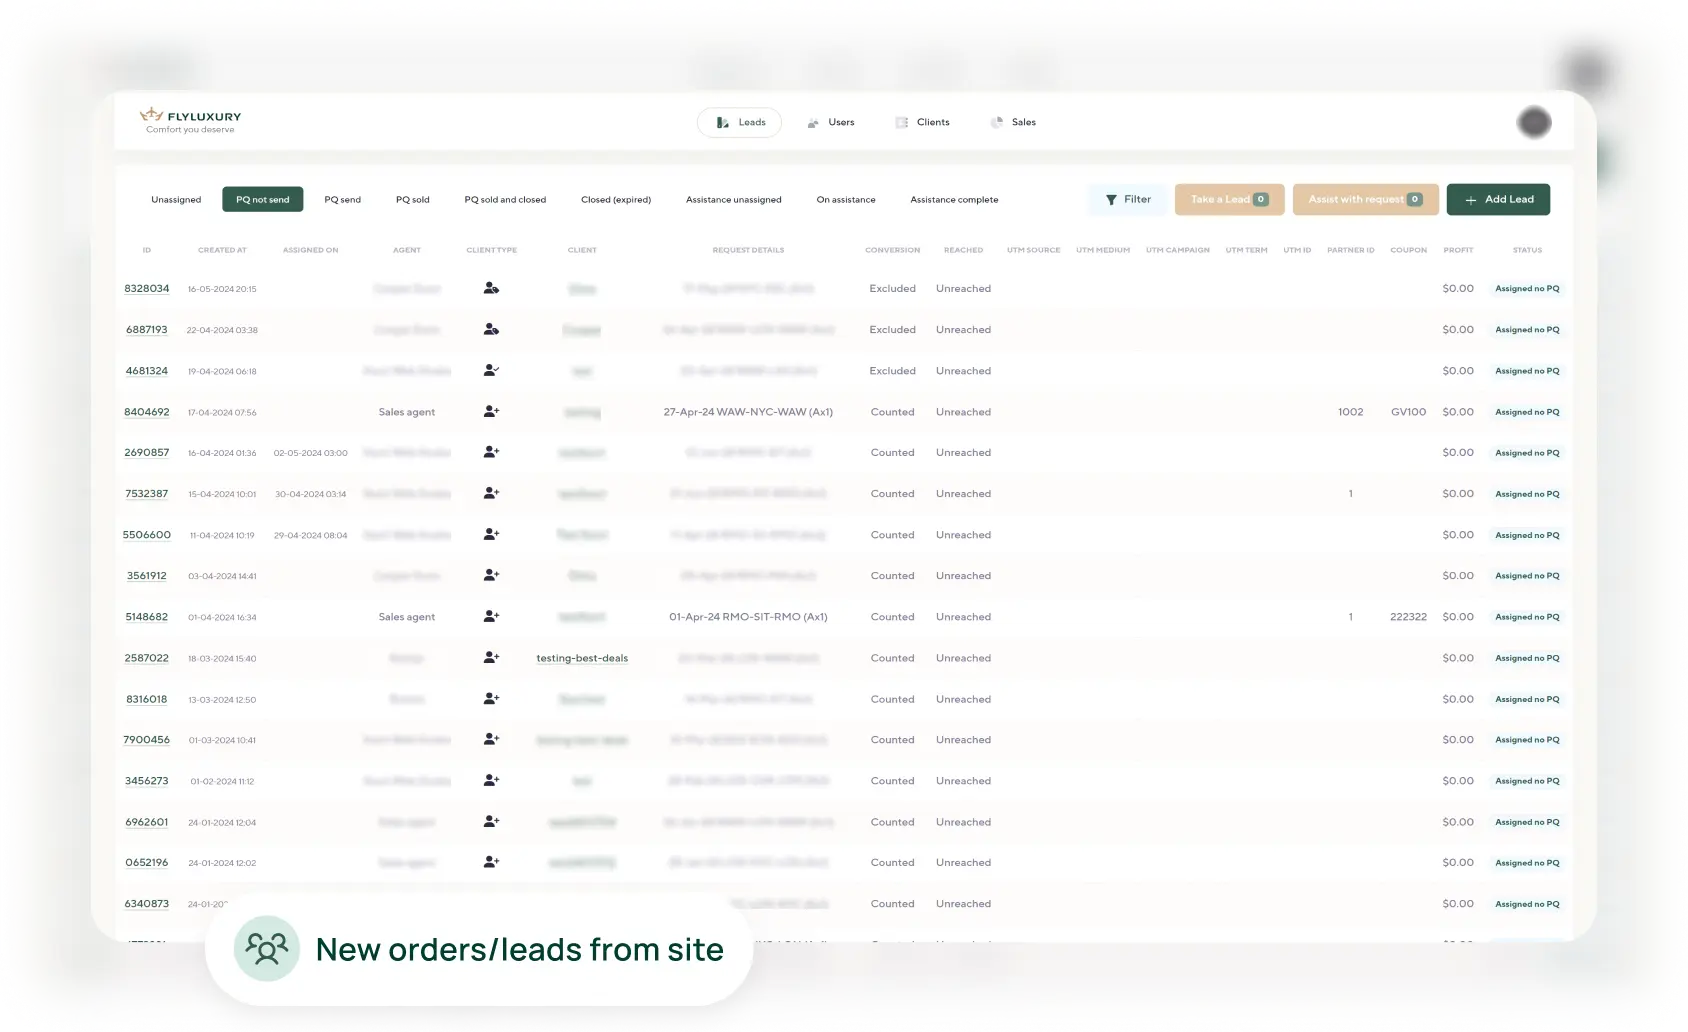Click client type icon for lead 8328034

click(491, 288)
